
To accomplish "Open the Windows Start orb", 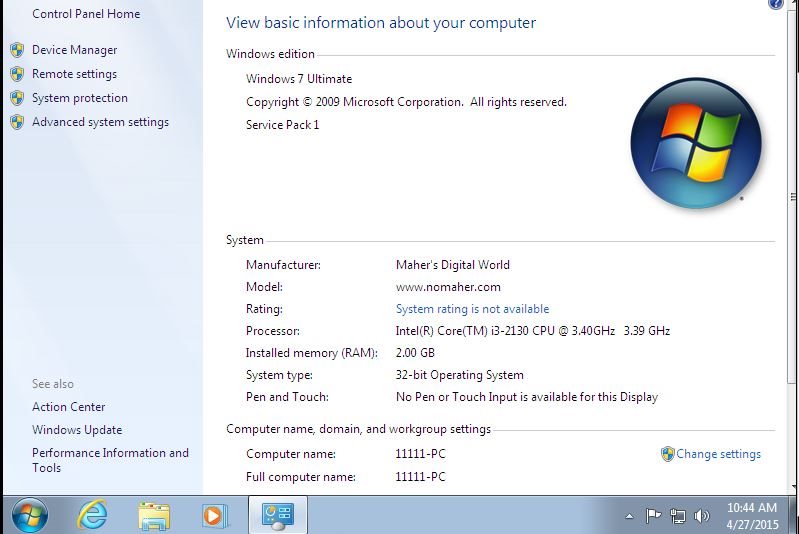I will click(30, 516).
